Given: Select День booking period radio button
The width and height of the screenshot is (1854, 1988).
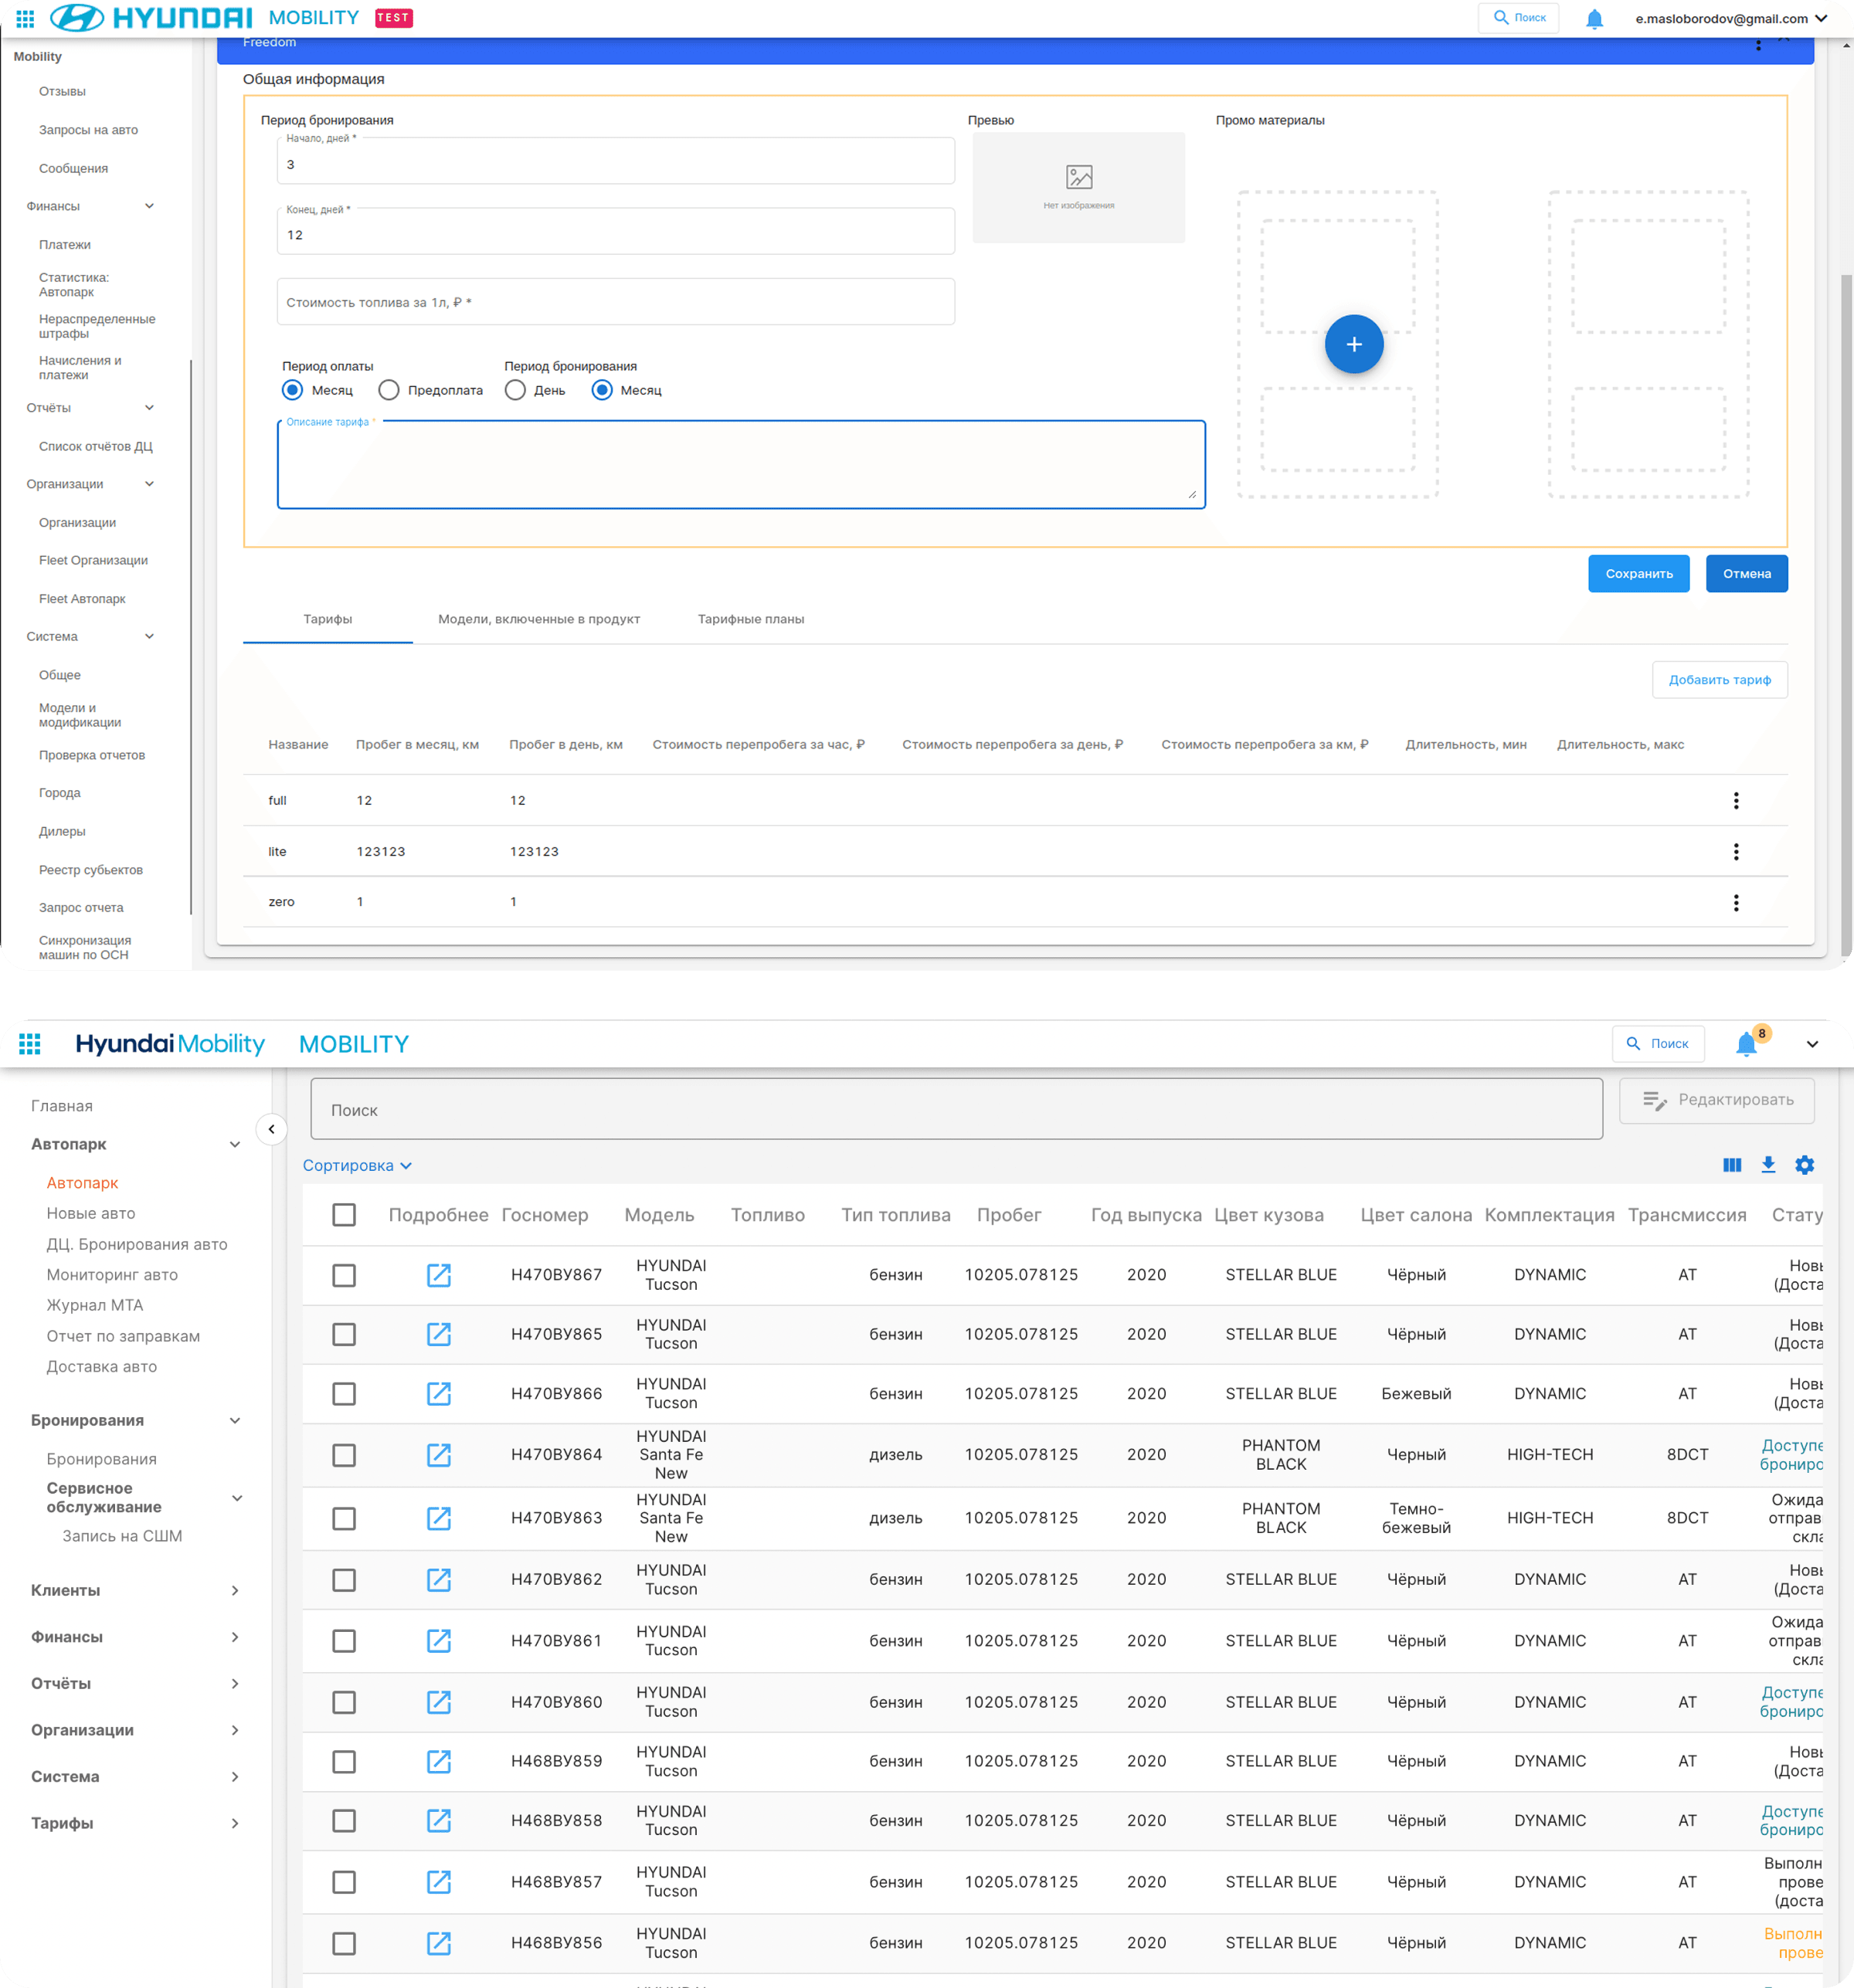Looking at the screenshot, I should [x=515, y=390].
